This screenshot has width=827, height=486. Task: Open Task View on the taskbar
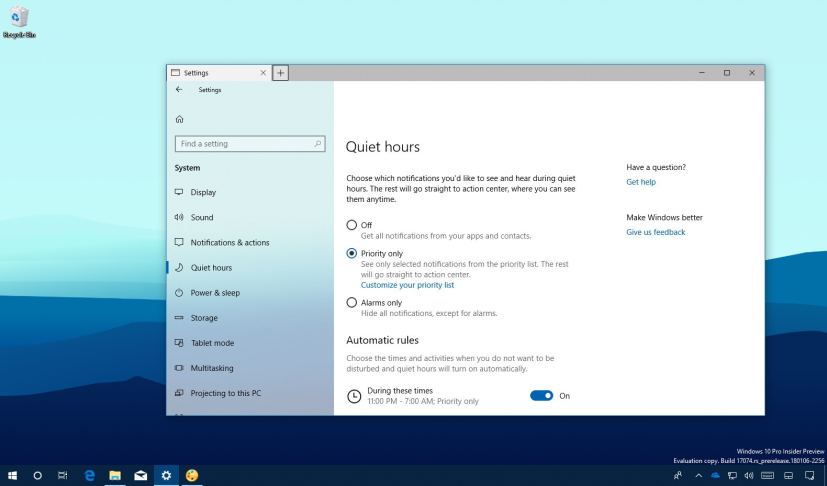62,475
